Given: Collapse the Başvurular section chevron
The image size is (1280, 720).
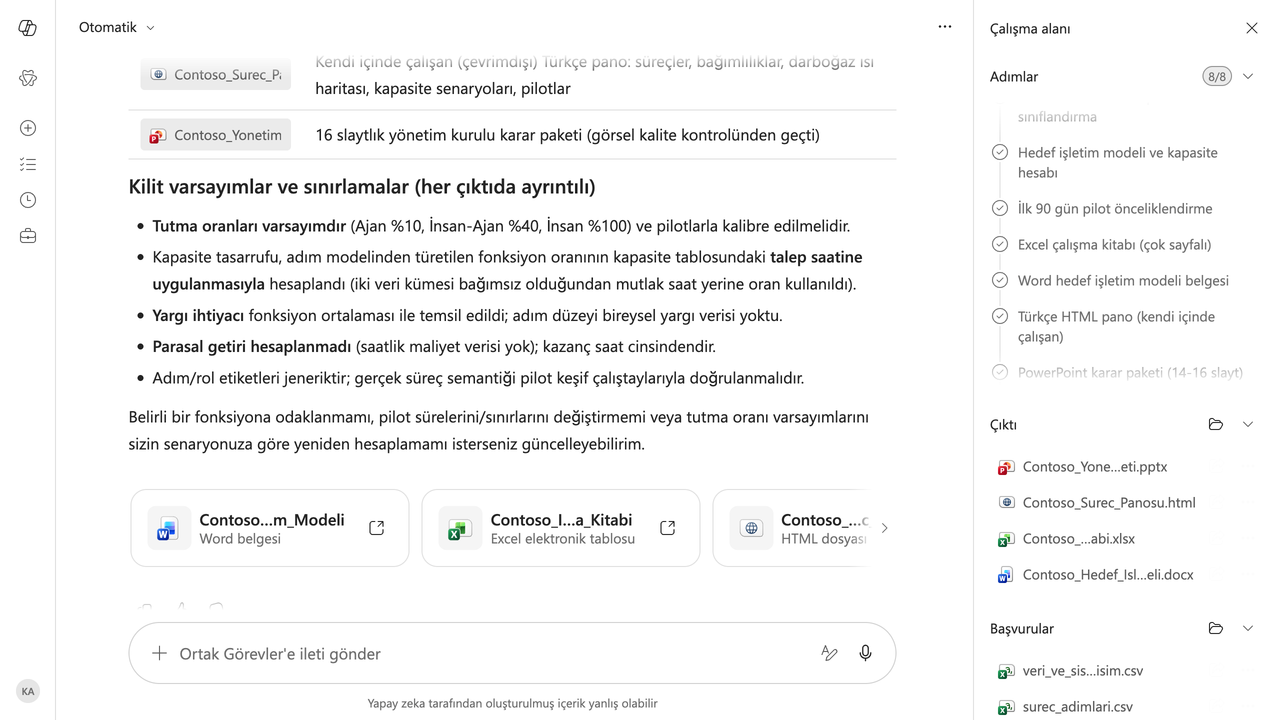Looking at the screenshot, I should 1248,629.
